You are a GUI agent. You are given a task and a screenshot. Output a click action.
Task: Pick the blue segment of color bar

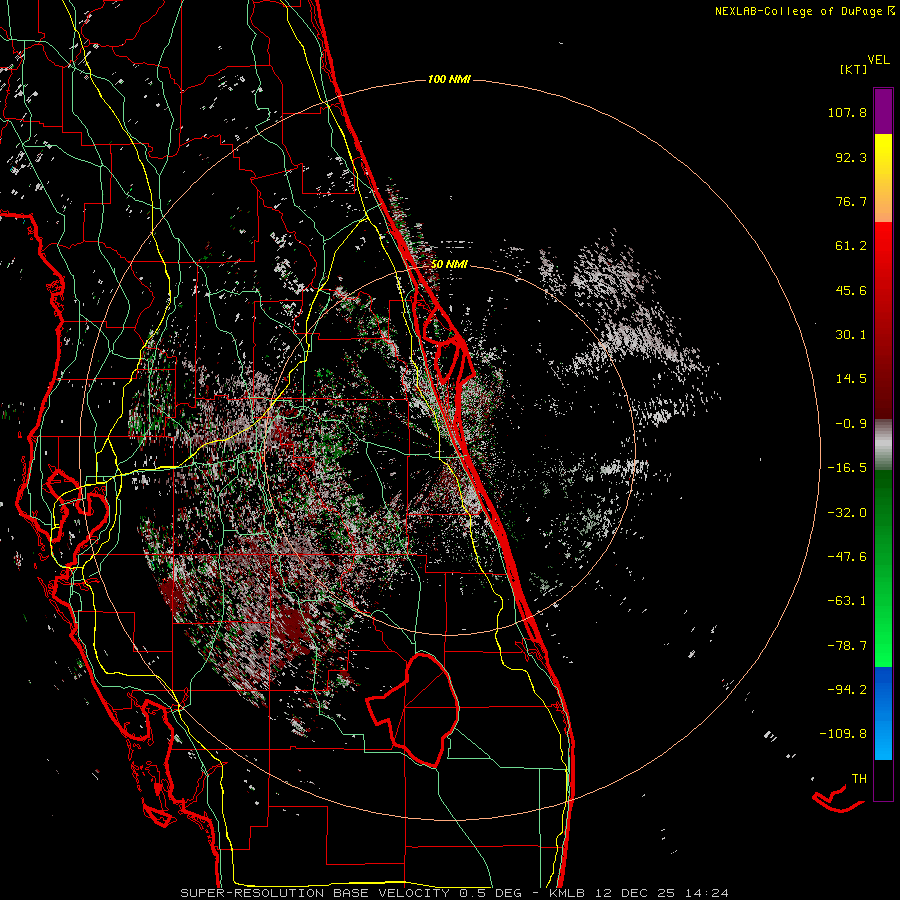tap(883, 713)
